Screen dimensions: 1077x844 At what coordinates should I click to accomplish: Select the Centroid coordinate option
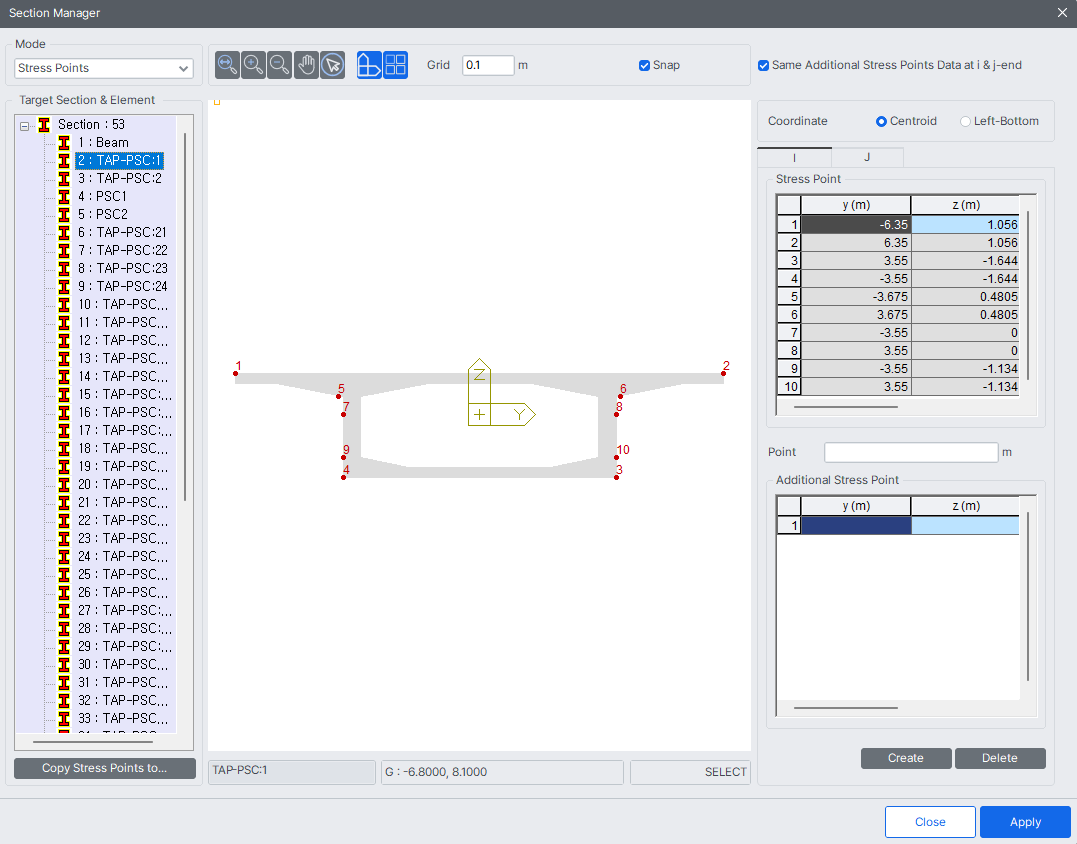(881, 122)
